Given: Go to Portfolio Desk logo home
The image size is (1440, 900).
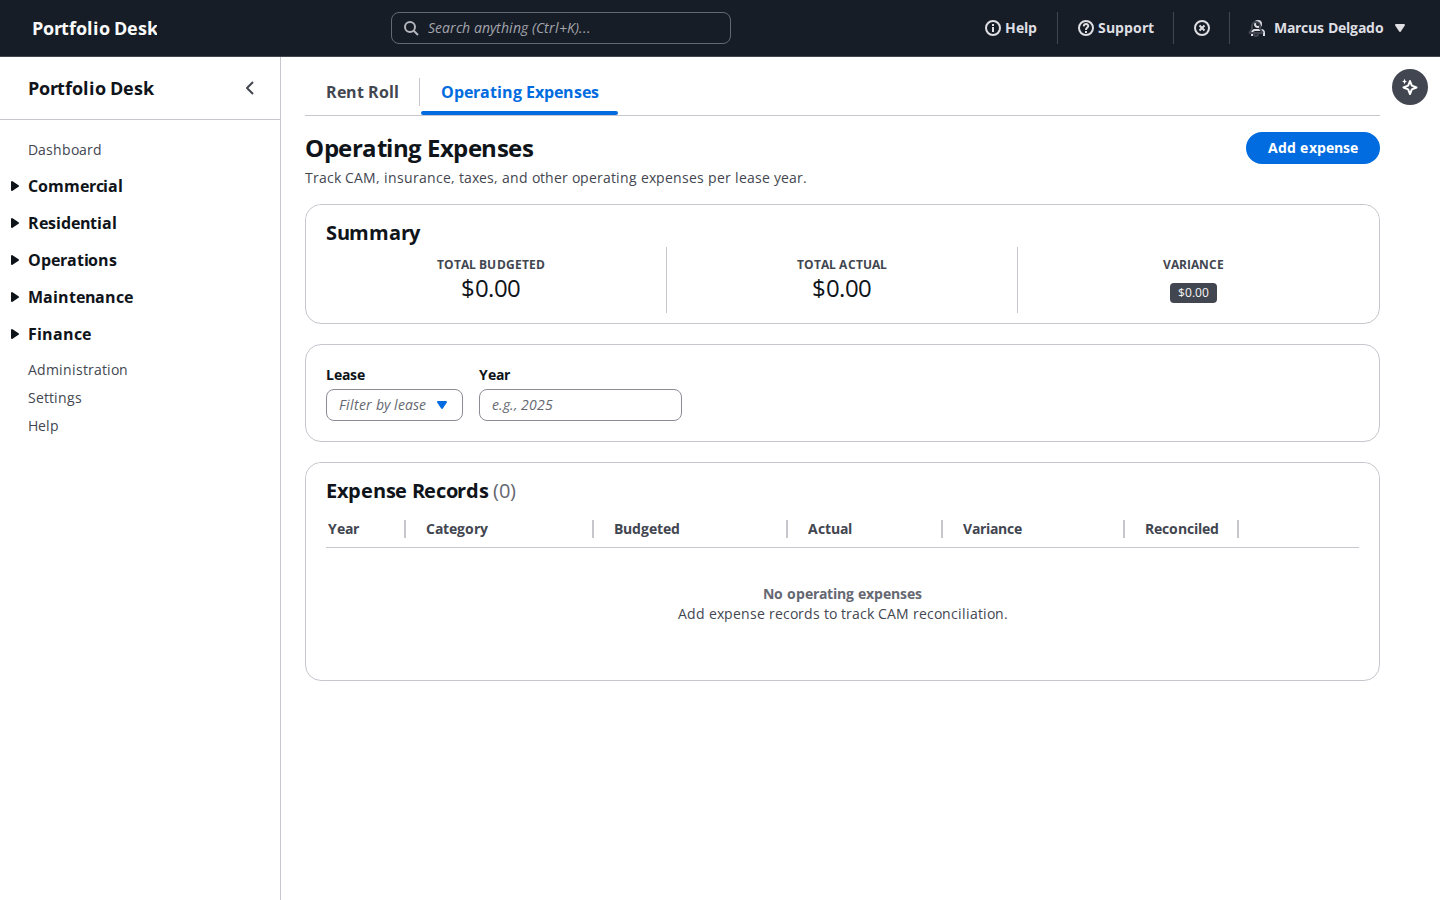Looking at the screenshot, I should click(95, 28).
